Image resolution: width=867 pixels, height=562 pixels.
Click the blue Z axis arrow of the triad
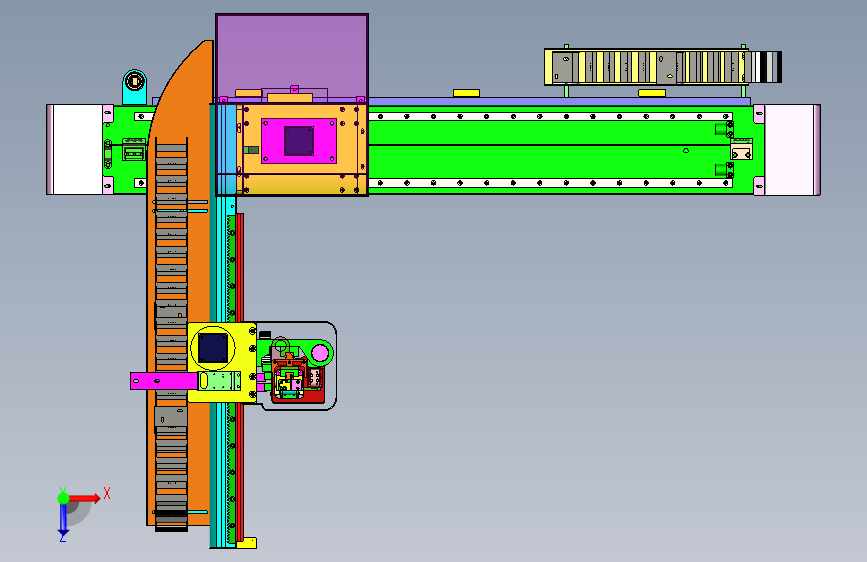coord(63,520)
